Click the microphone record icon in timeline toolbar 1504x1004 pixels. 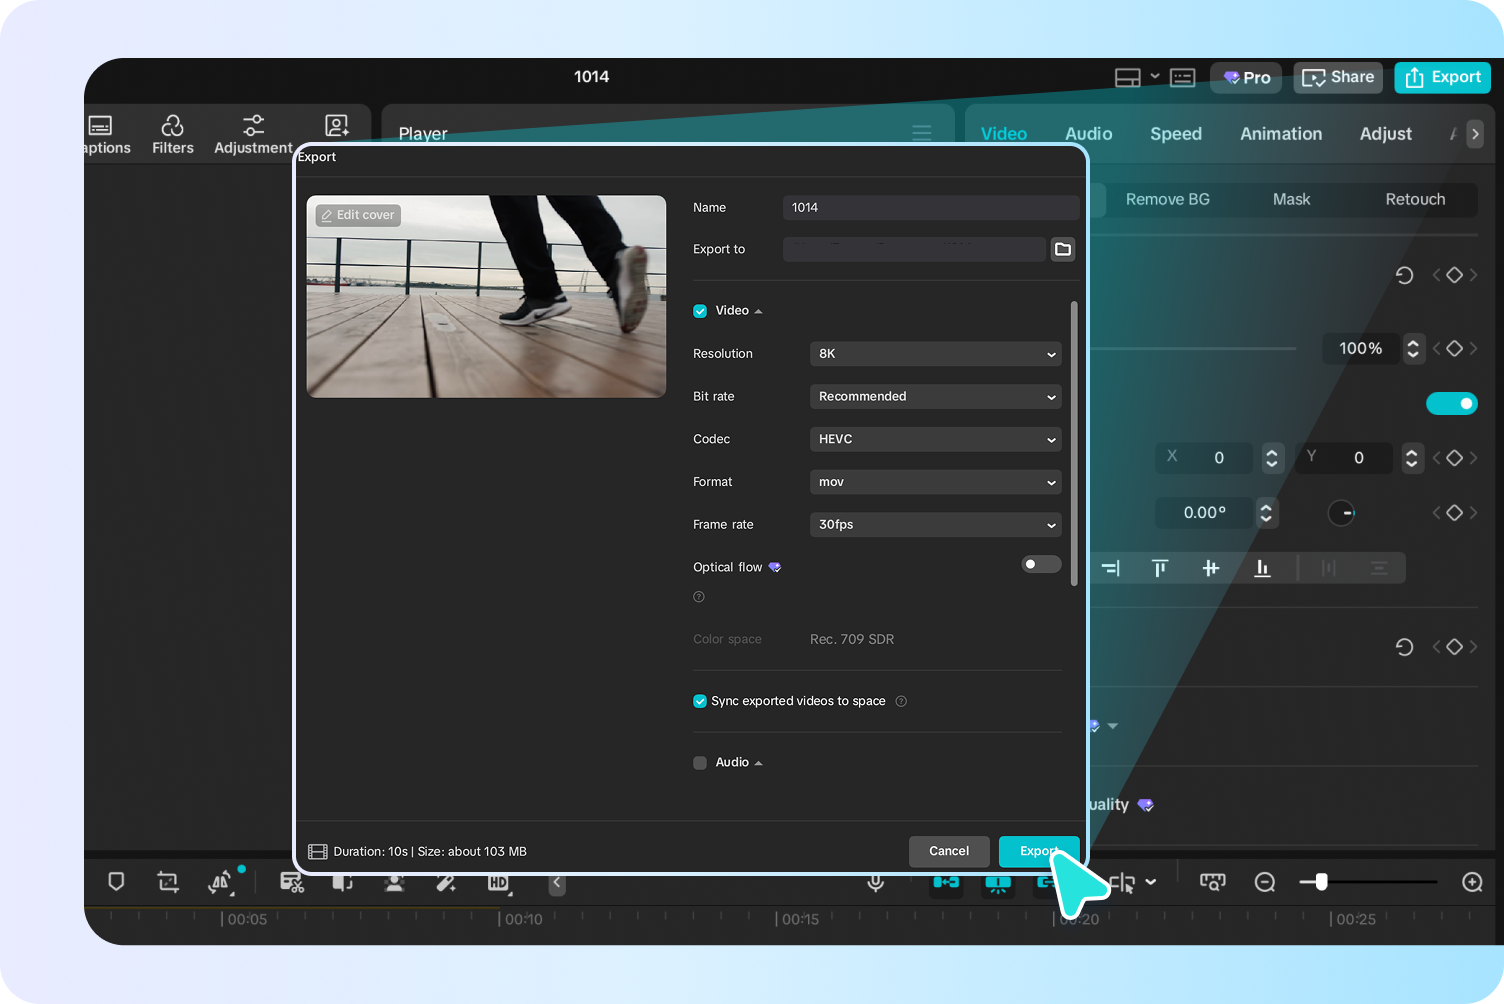(875, 882)
